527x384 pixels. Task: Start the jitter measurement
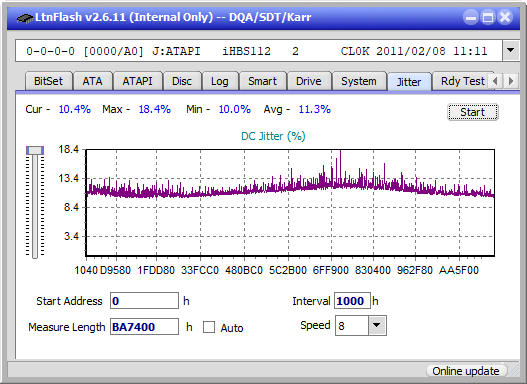(x=473, y=112)
